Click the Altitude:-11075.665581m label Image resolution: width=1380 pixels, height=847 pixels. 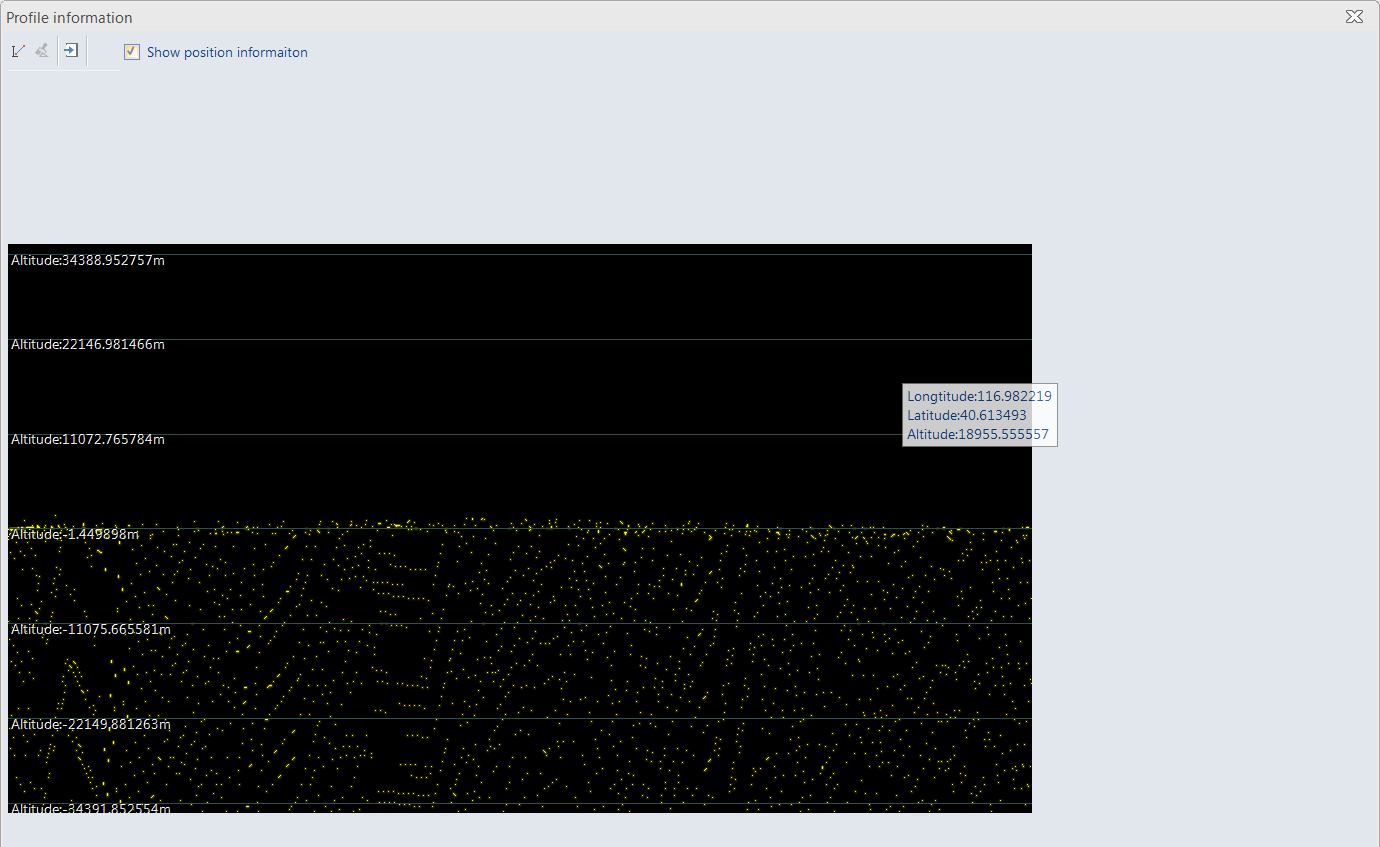[x=91, y=630]
